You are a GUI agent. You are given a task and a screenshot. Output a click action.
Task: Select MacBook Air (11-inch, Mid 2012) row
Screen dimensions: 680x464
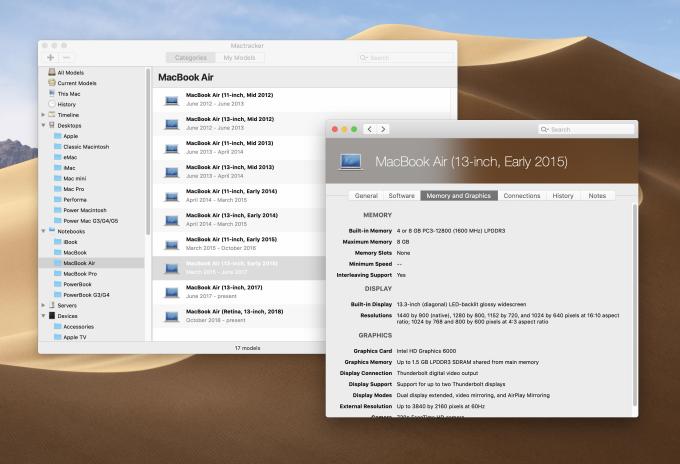[304, 99]
